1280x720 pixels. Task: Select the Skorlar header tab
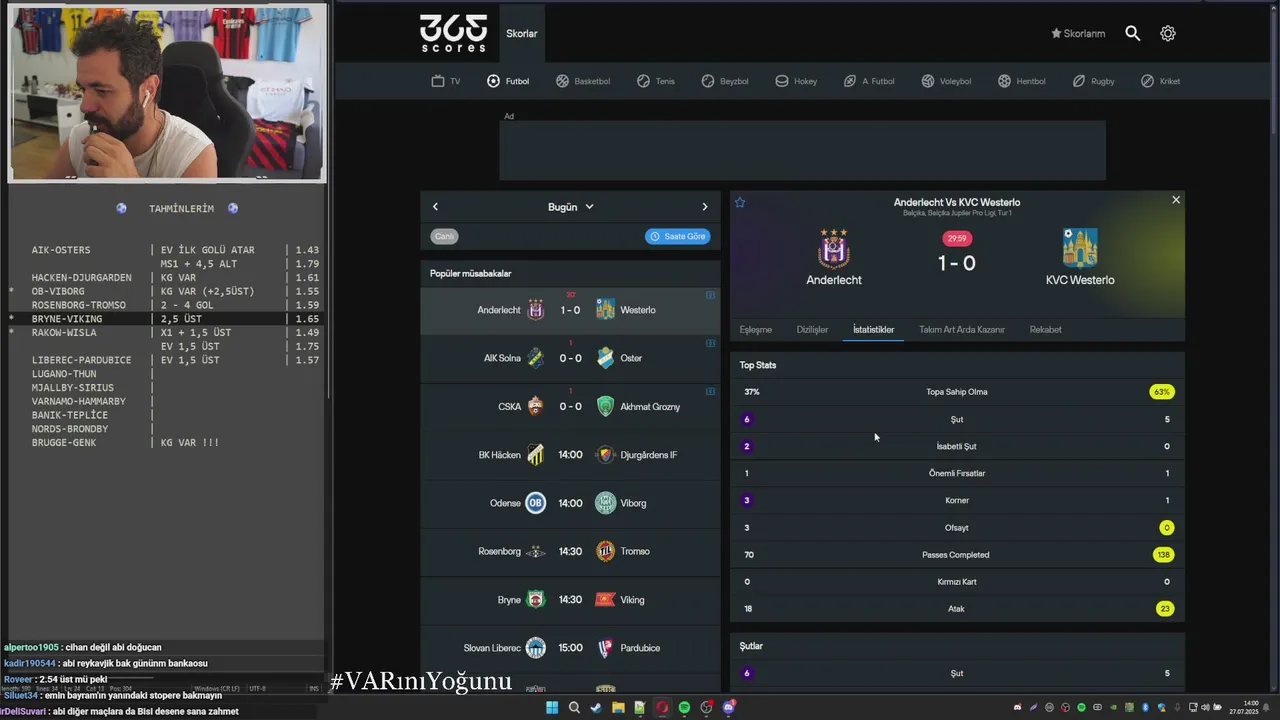coord(522,33)
